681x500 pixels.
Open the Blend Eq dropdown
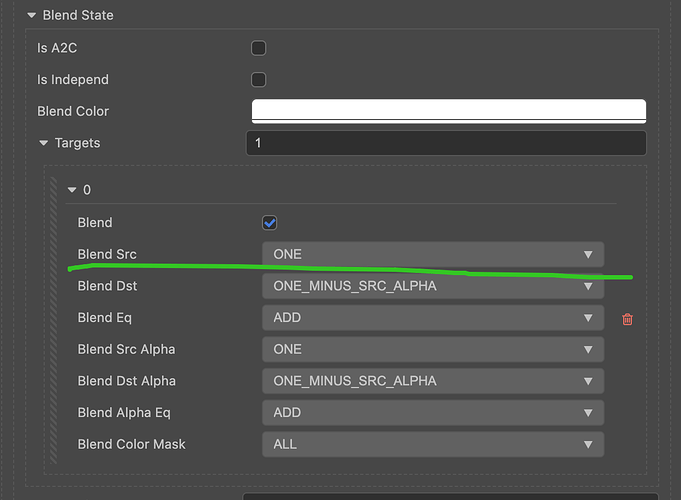433,318
